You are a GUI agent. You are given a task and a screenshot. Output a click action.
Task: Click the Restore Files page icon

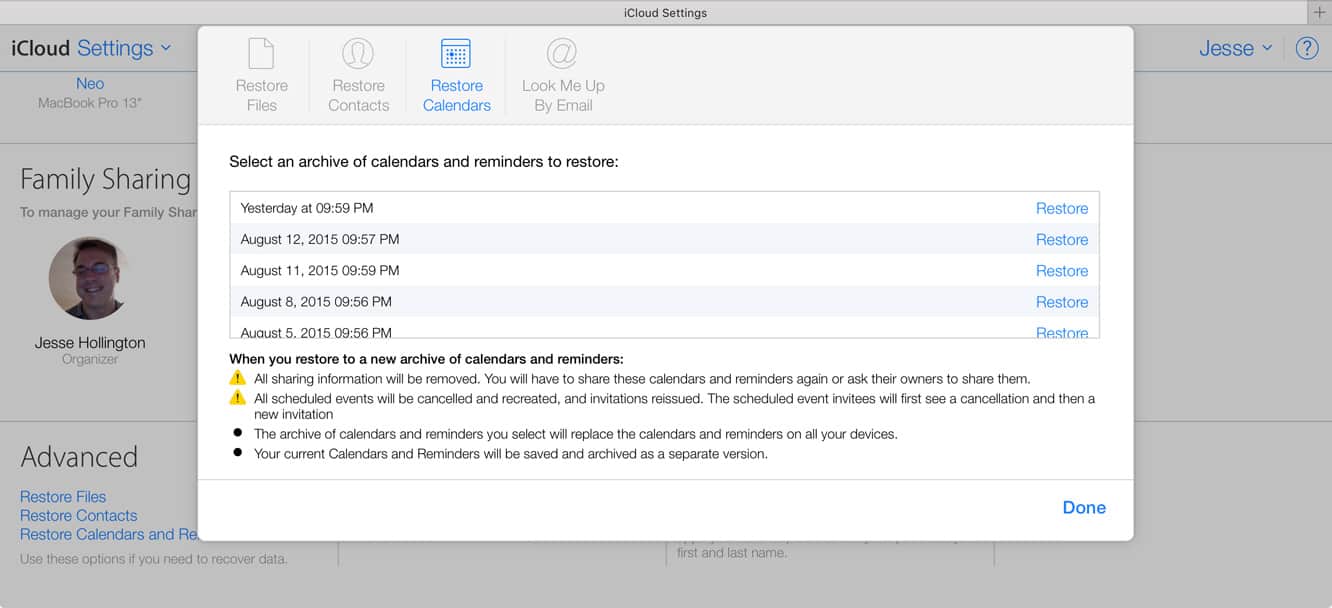261,53
